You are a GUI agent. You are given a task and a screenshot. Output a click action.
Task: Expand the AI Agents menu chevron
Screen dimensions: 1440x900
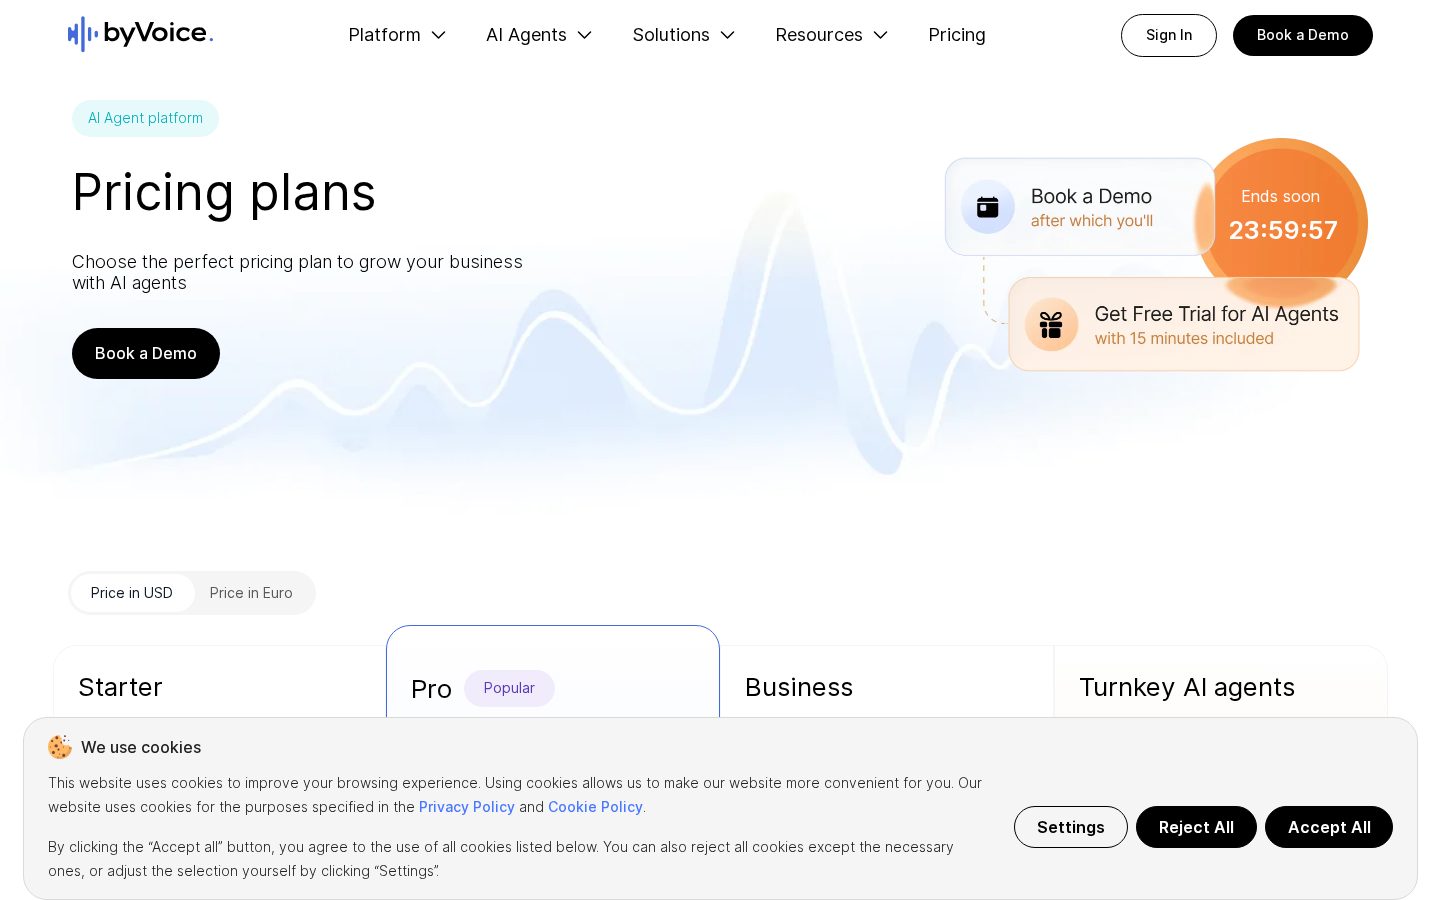[585, 35]
